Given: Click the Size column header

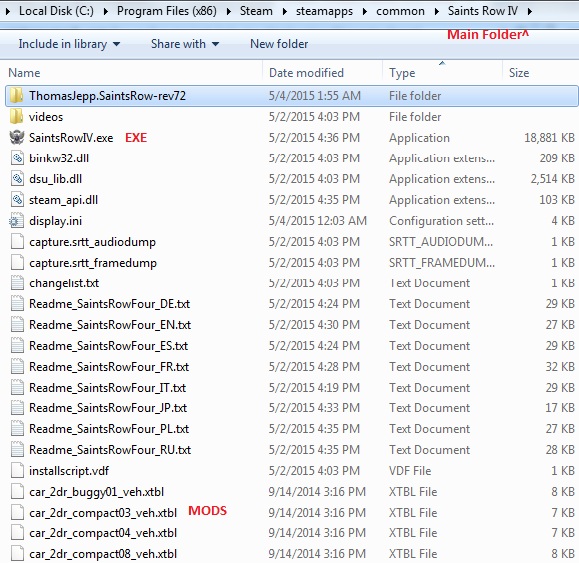Looking at the screenshot, I should [540, 73].
